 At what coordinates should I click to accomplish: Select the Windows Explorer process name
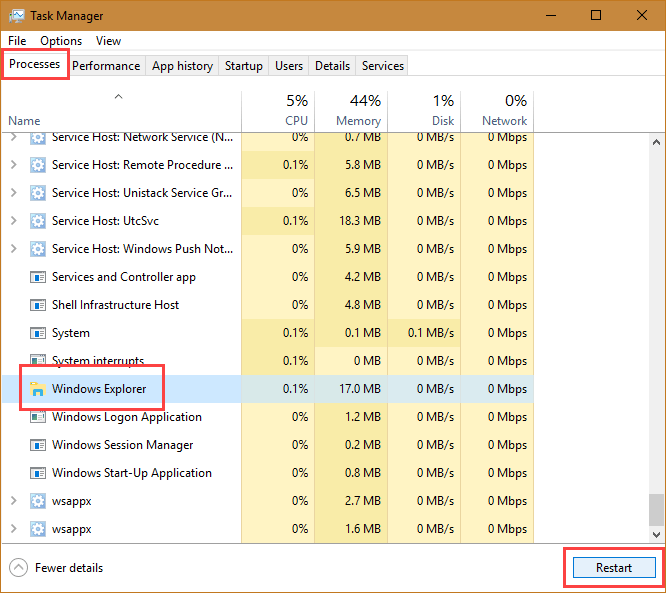tap(99, 389)
